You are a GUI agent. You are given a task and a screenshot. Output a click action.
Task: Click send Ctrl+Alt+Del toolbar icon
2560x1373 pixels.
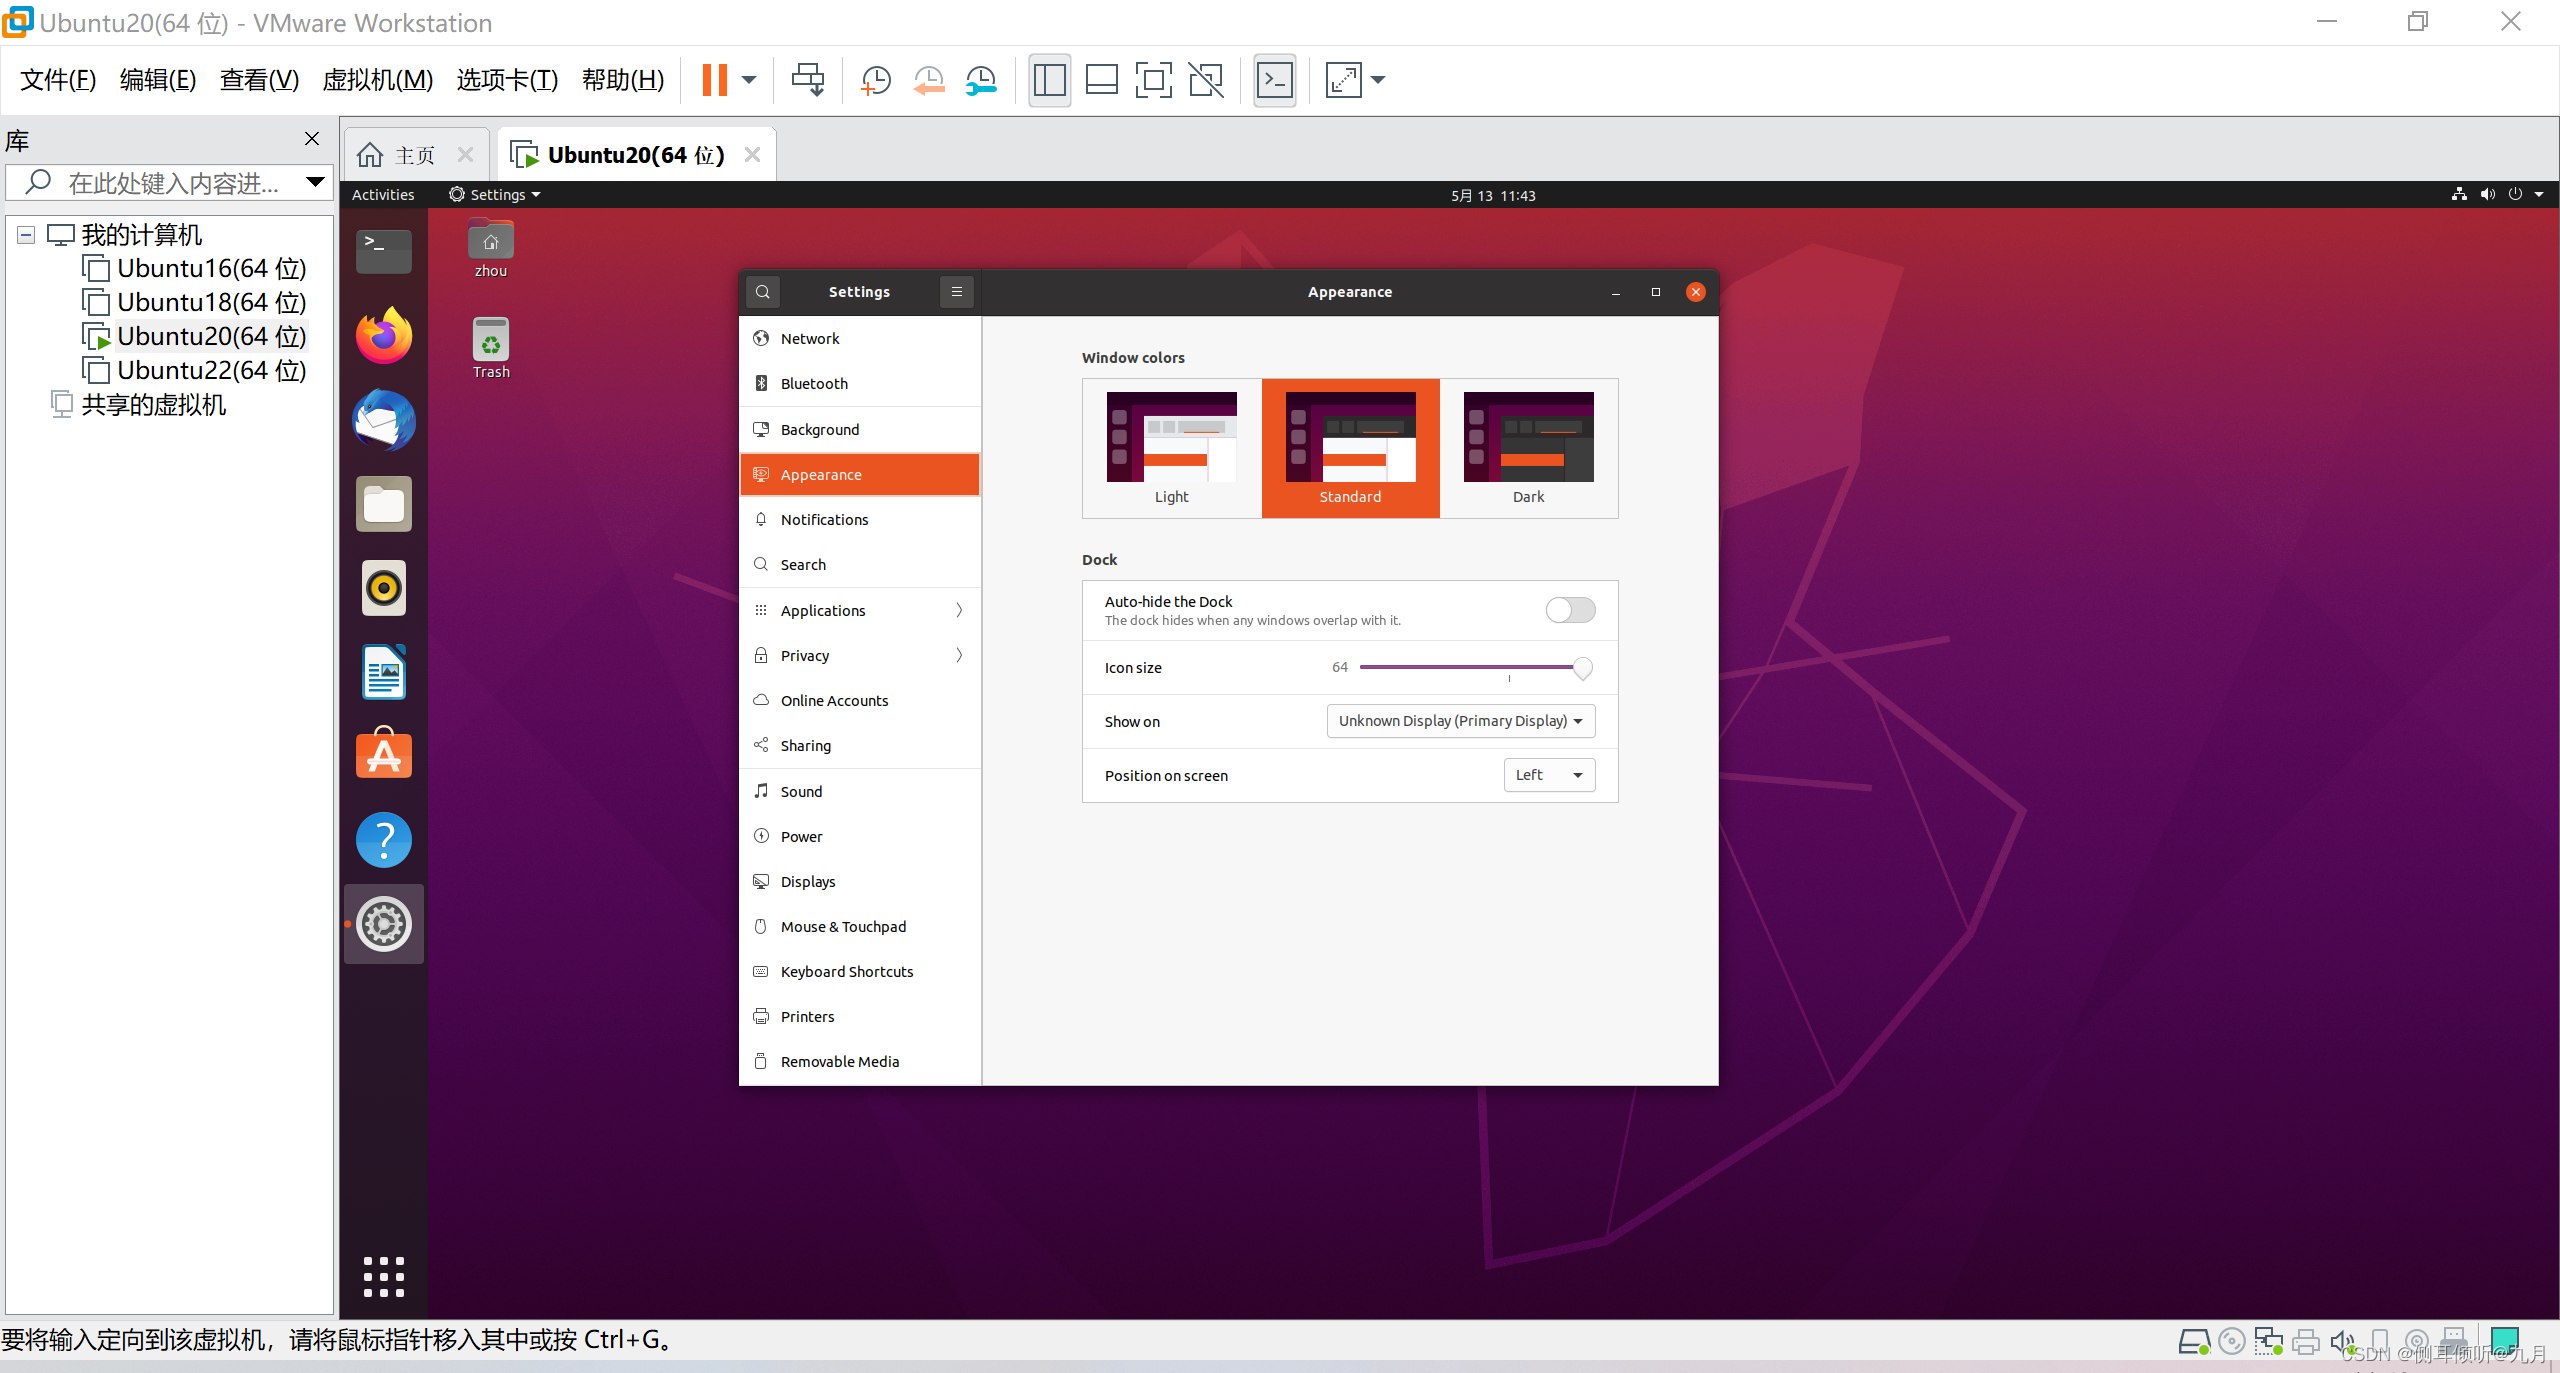pyautogui.click(x=807, y=80)
